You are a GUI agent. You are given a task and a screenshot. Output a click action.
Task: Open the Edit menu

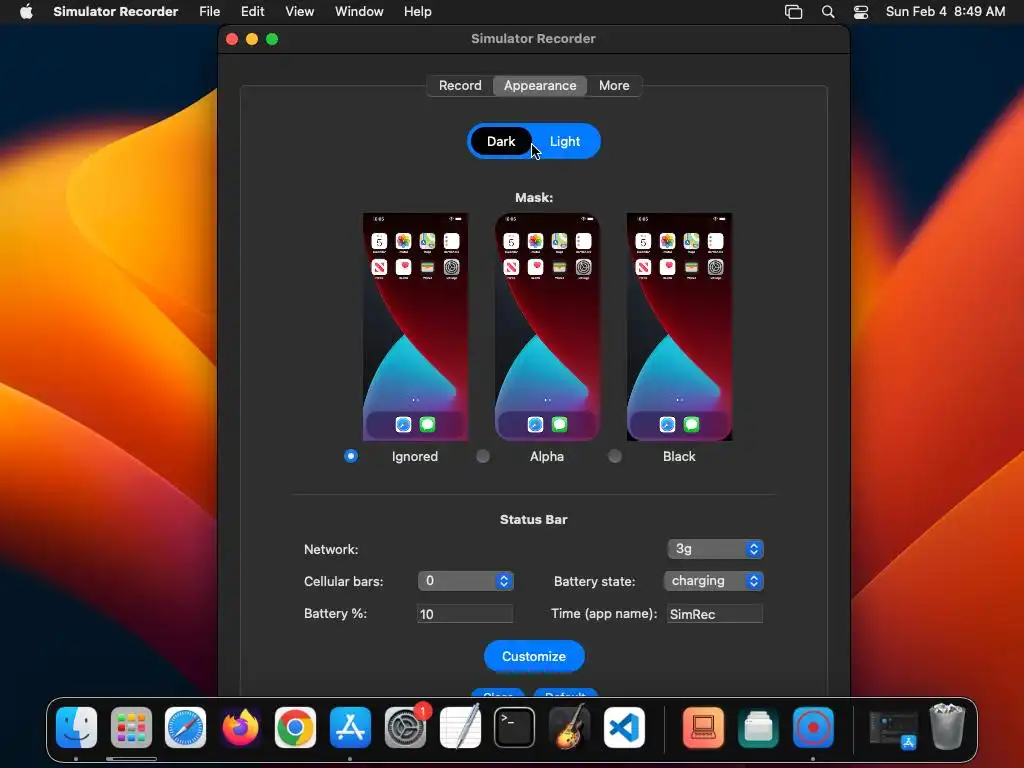pyautogui.click(x=253, y=12)
